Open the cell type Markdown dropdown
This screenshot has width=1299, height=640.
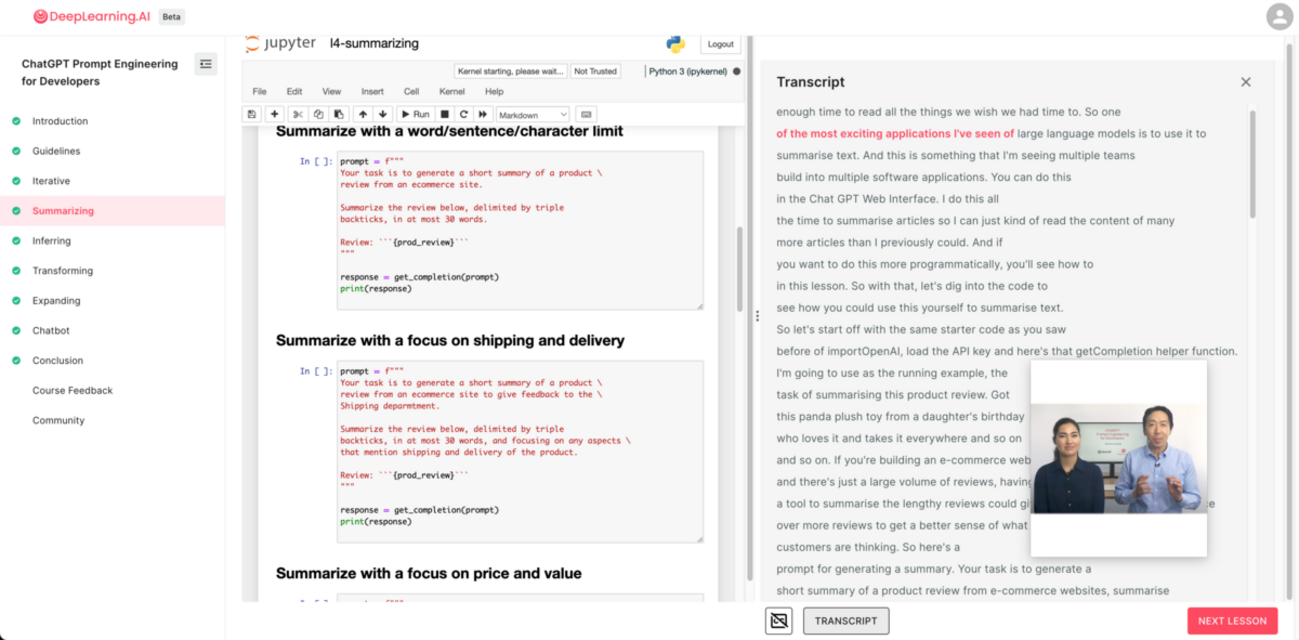[532, 114]
